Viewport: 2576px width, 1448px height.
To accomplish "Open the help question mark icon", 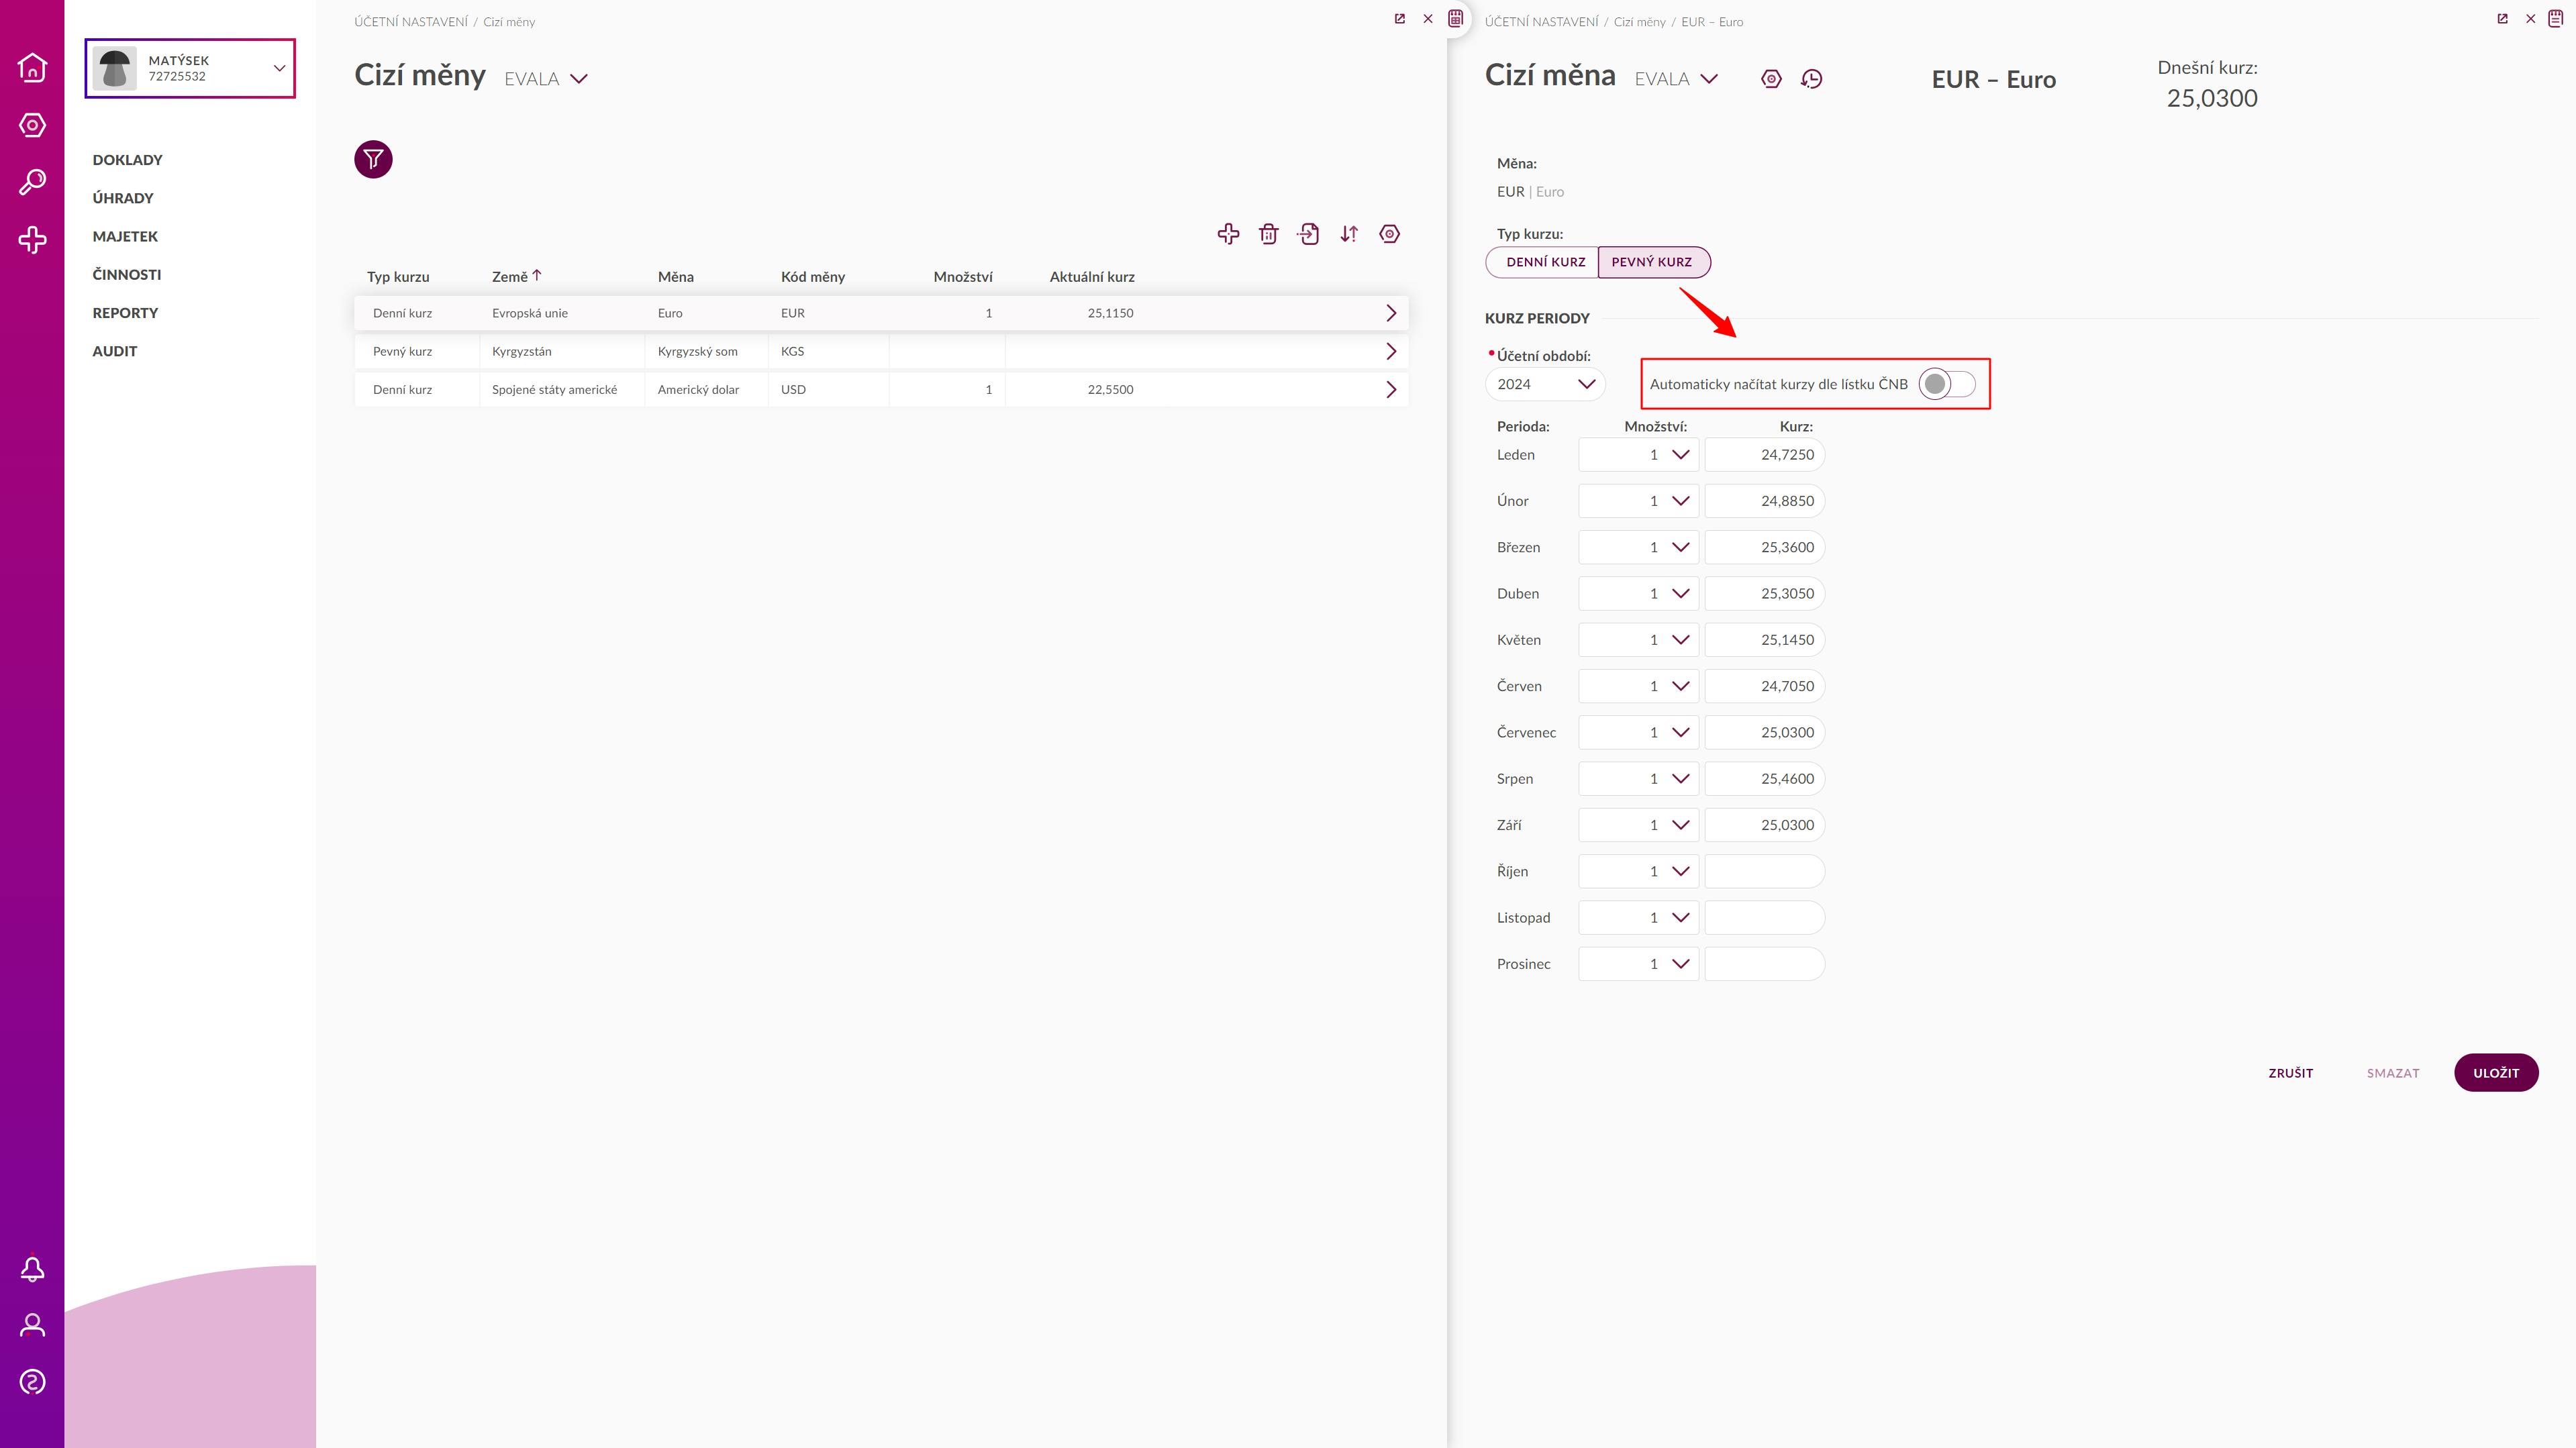I will (32, 1382).
